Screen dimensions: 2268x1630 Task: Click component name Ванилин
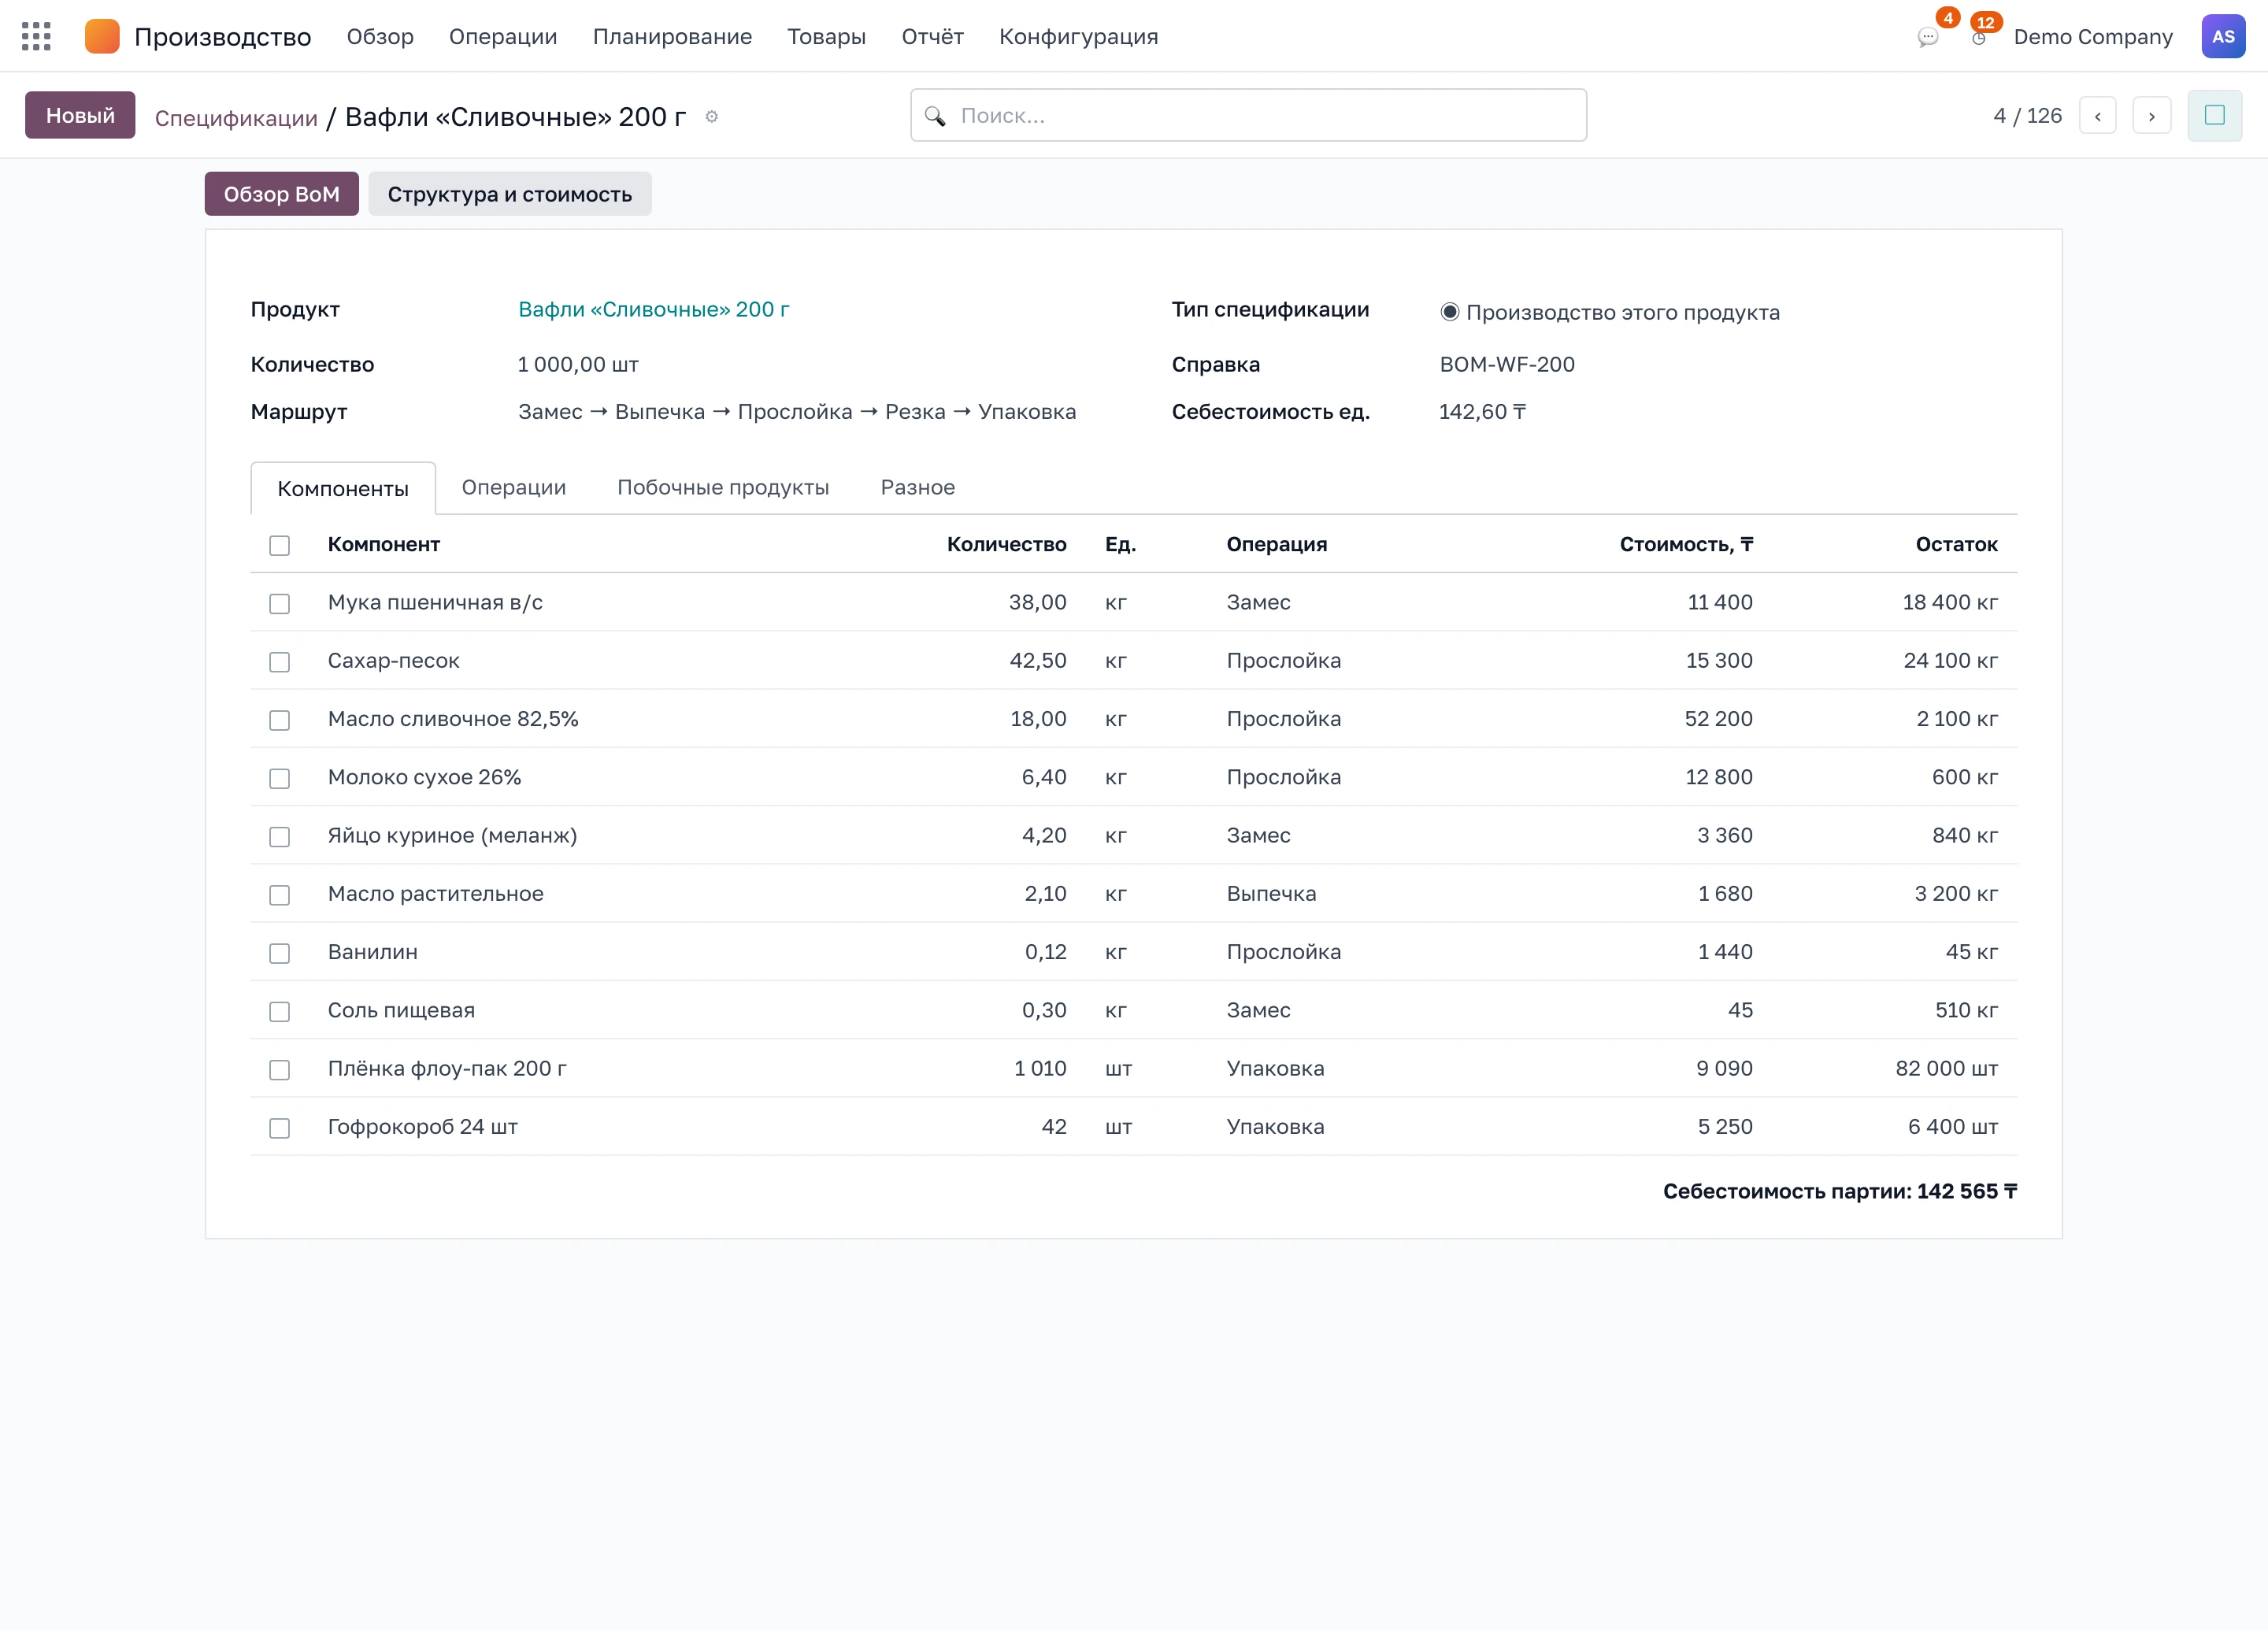pos(372,951)
